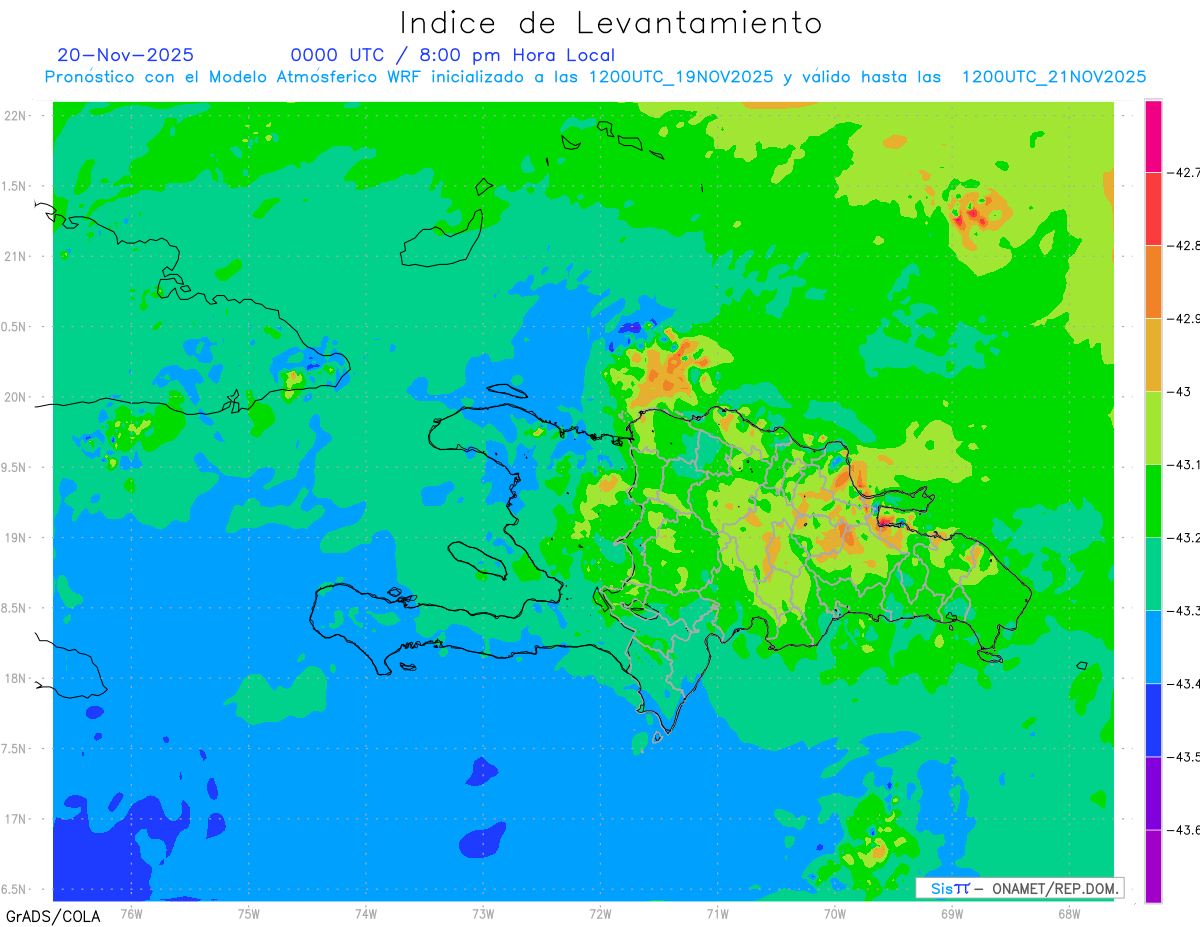Screen dimensions: 1200x927
Task: Click the latitude label '9.5N'
Action: pyautogui.click(x=14, y=467)
